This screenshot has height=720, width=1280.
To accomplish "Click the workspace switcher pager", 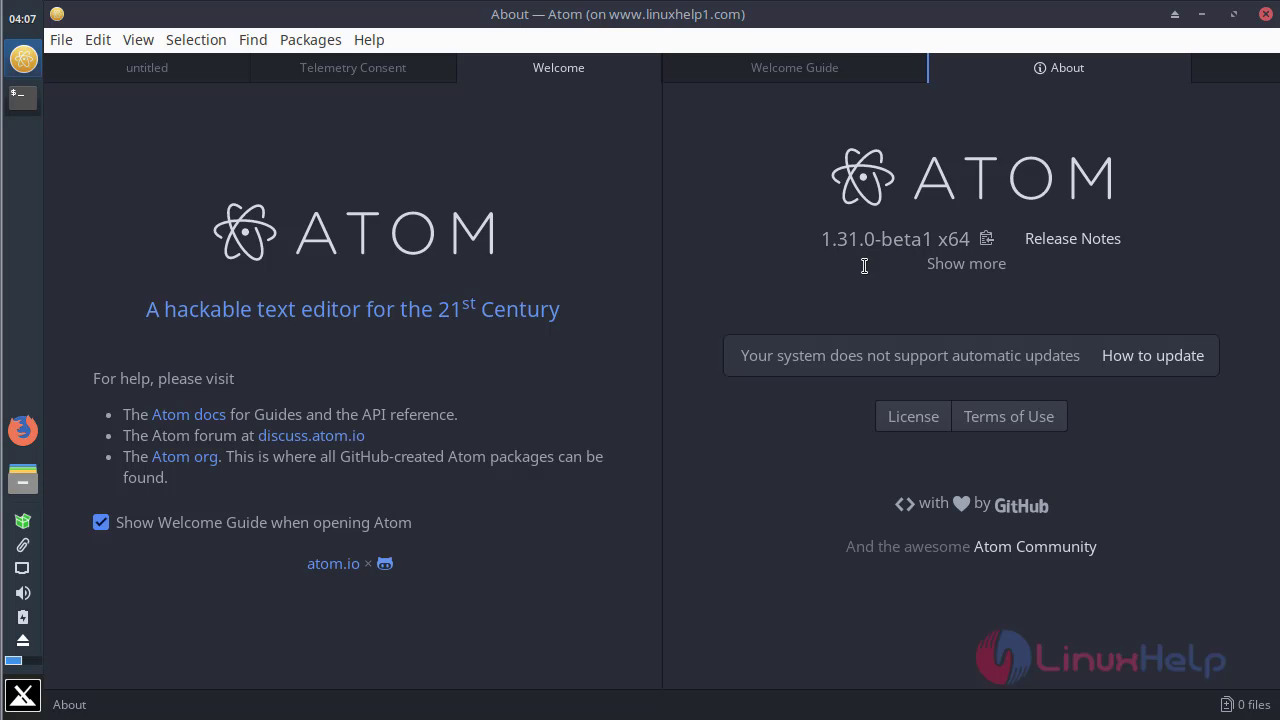I will click(23, 661).
